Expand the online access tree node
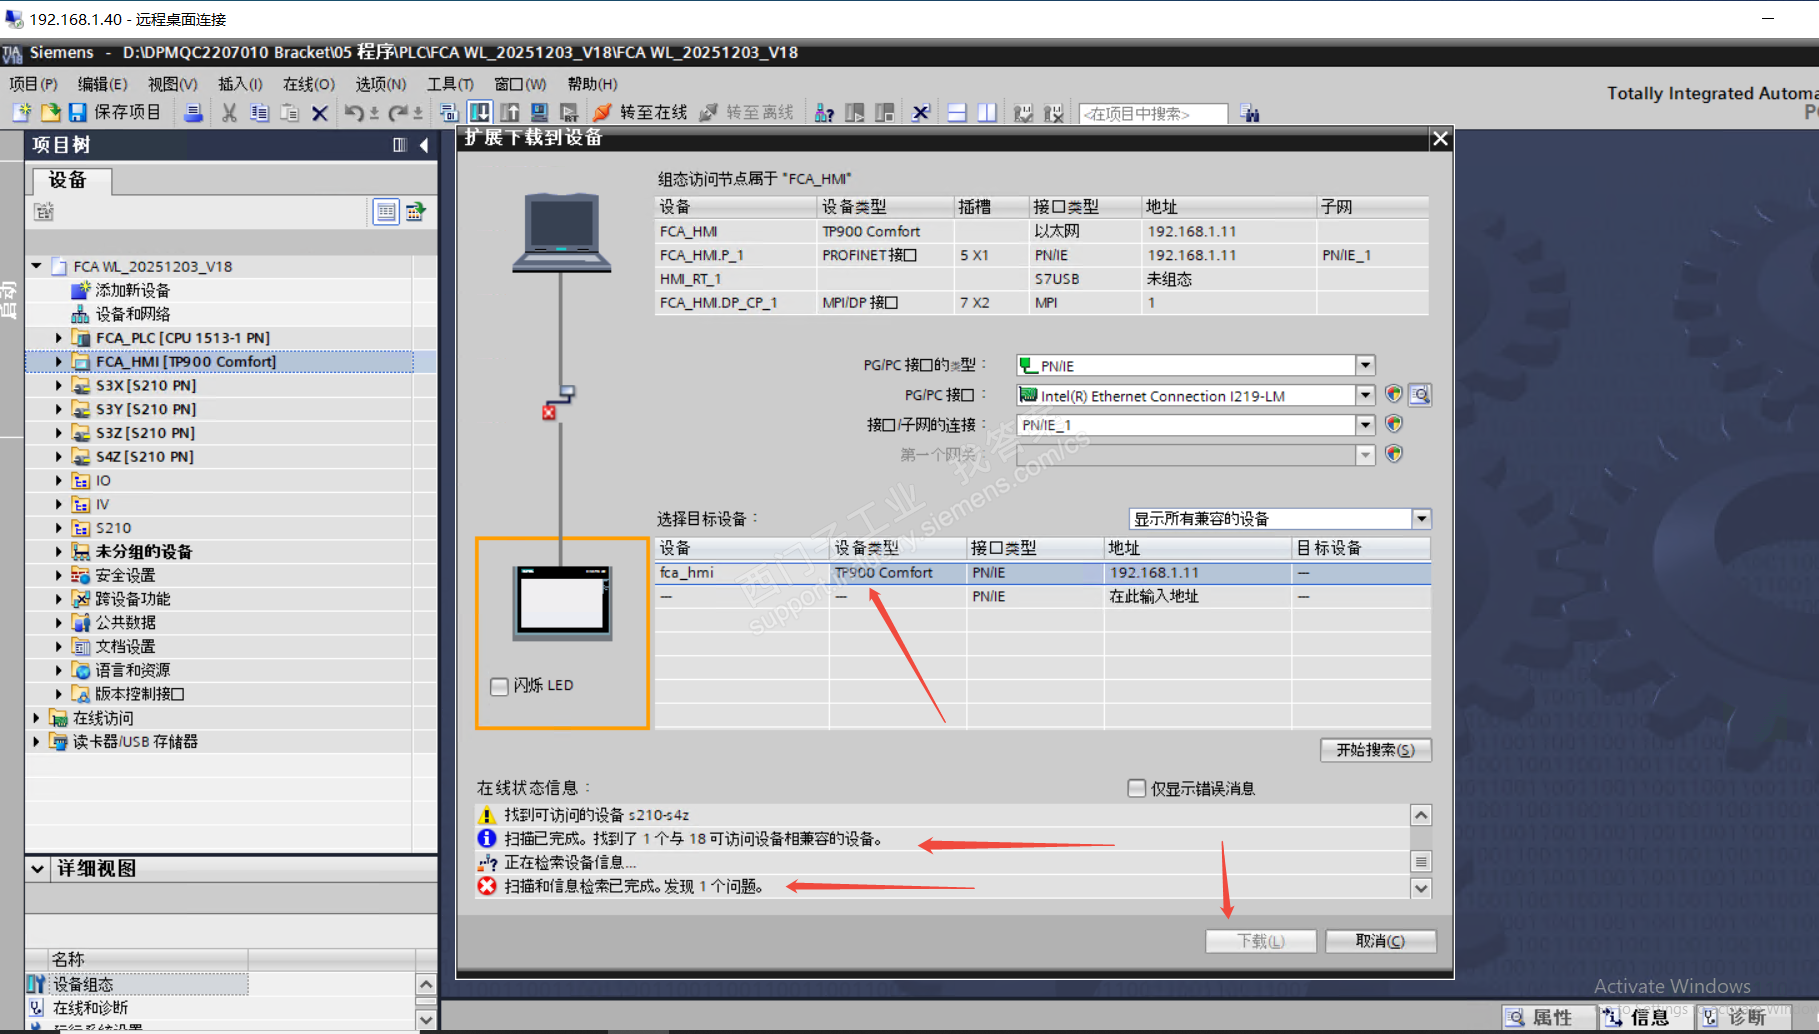 [x=37, y=718]
